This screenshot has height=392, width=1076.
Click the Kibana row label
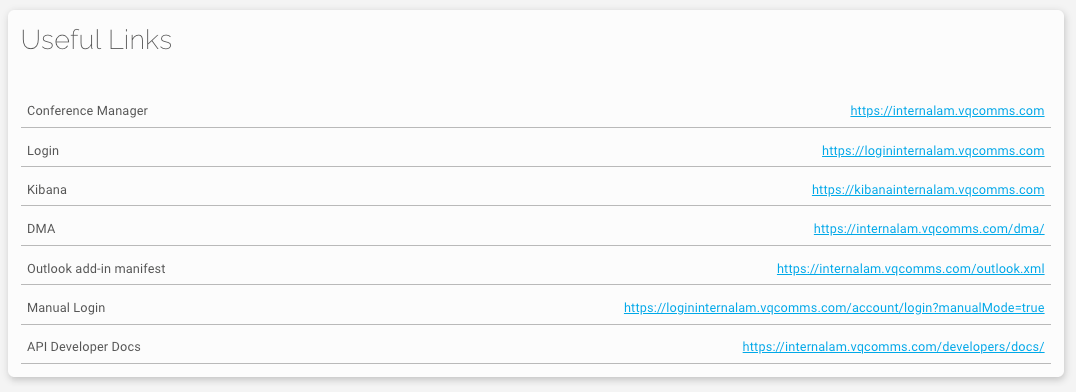(x=47, y=189)
